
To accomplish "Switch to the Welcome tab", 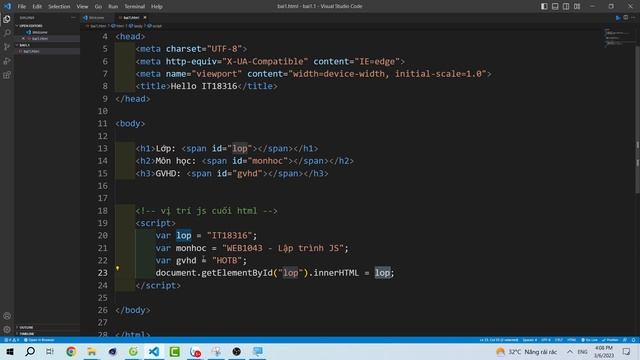I will [x=96, y=18].
